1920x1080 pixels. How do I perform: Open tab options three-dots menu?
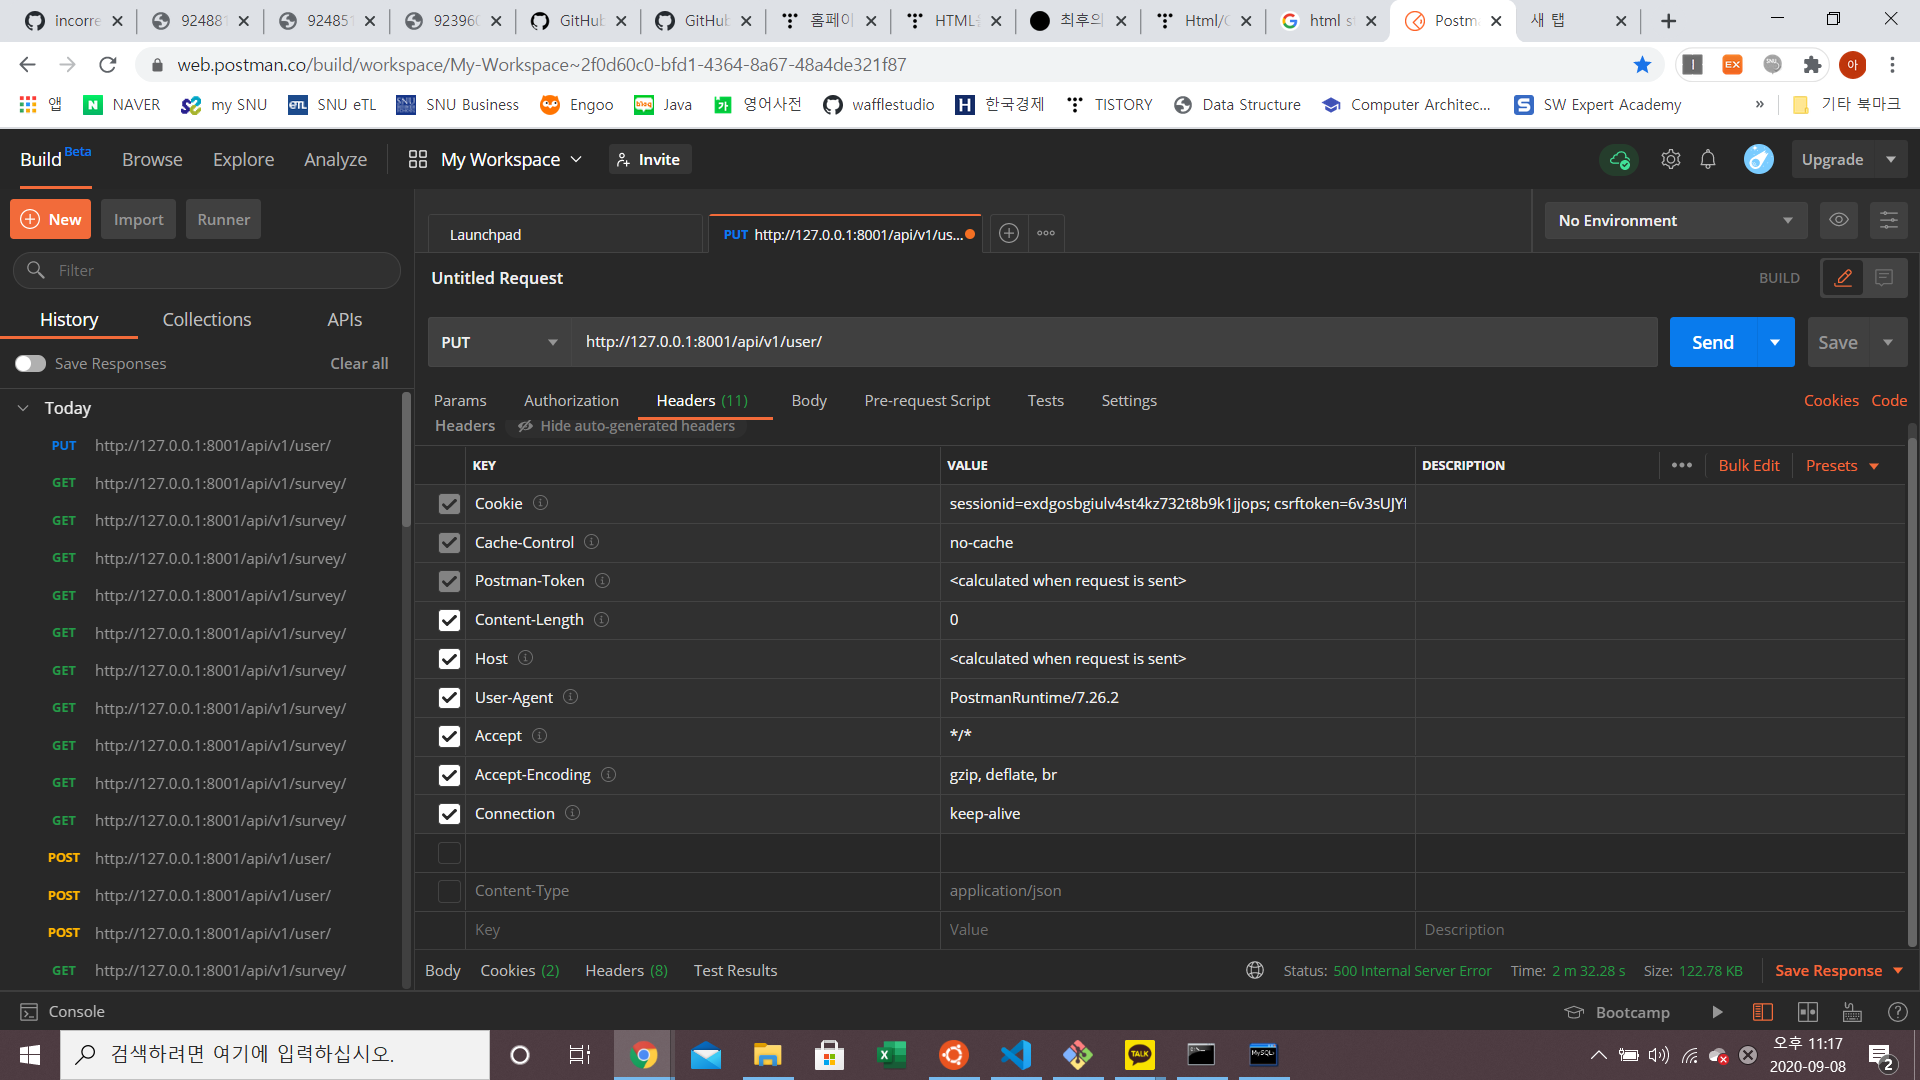coord(1046,233)
